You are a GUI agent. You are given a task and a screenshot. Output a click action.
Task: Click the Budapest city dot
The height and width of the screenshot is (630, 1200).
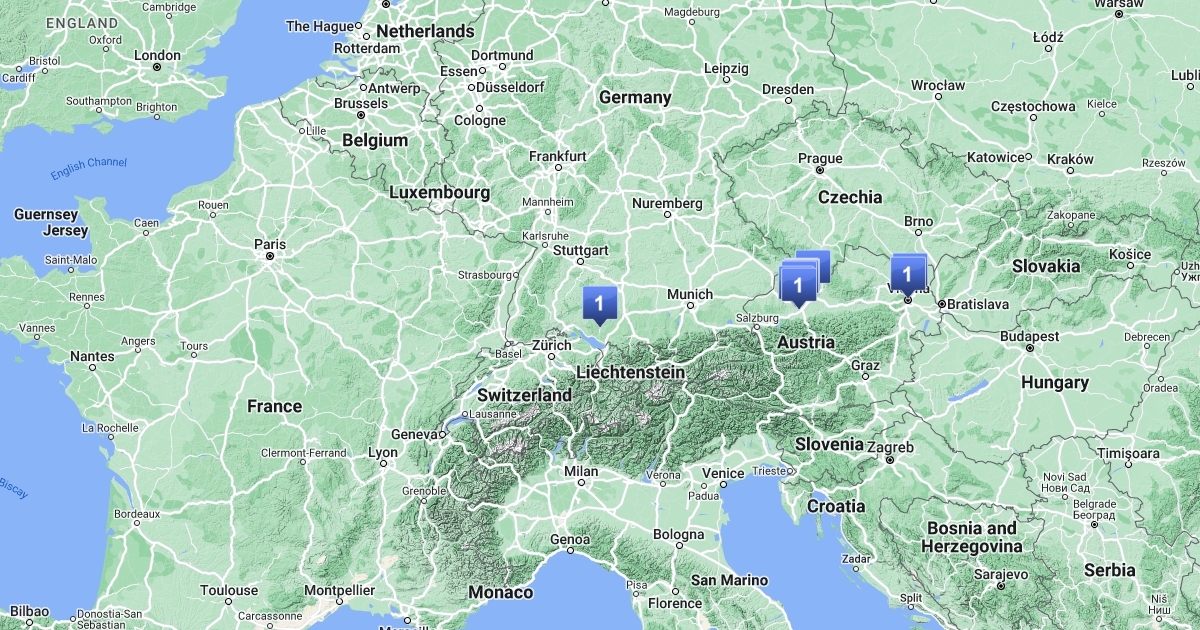pos(1029,349)
